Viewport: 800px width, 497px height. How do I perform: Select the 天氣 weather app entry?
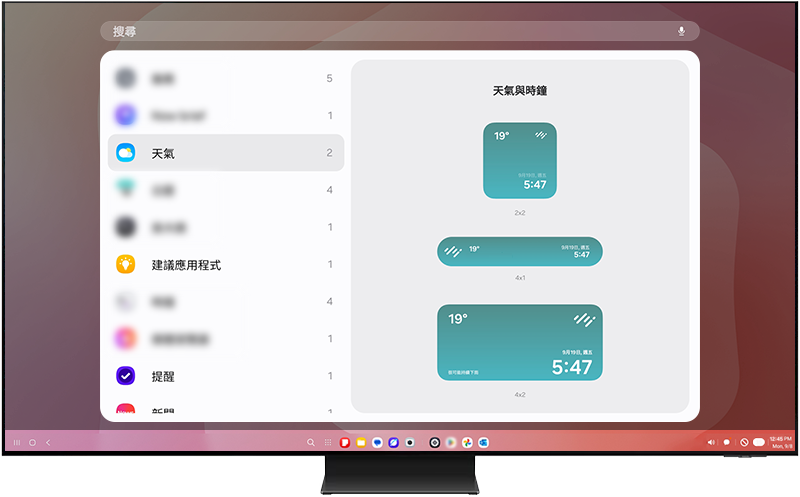[225, 153]
